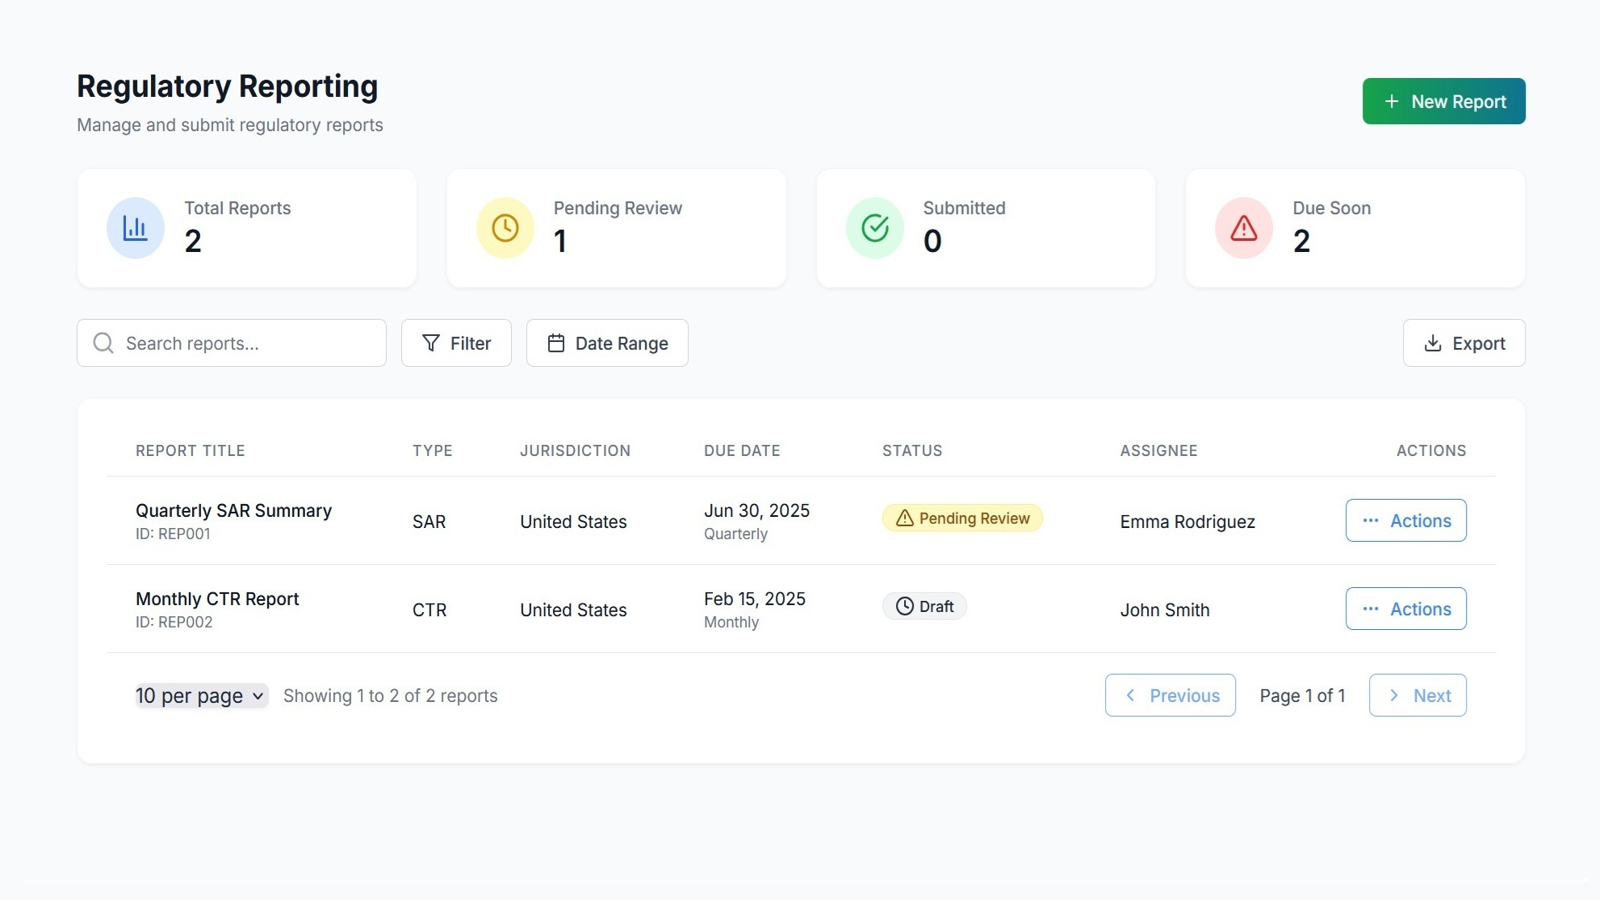Click the Export download icon
The image size is (1600, 900).
pos(1433,343)
